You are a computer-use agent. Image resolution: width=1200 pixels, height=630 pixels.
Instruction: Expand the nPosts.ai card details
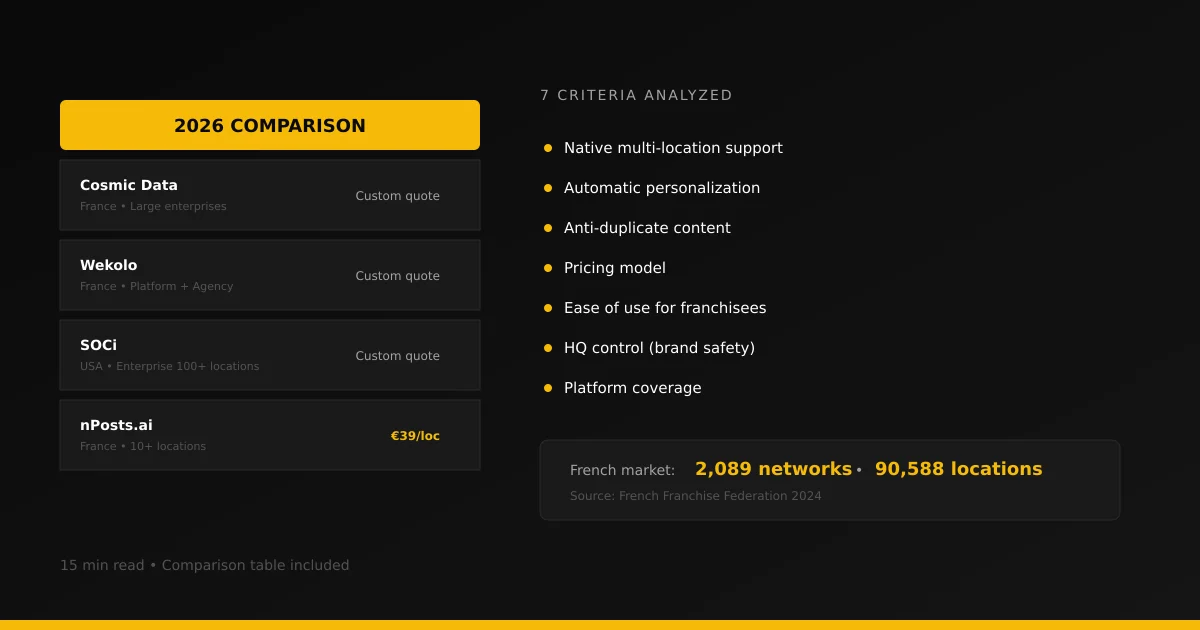(270, 434)
